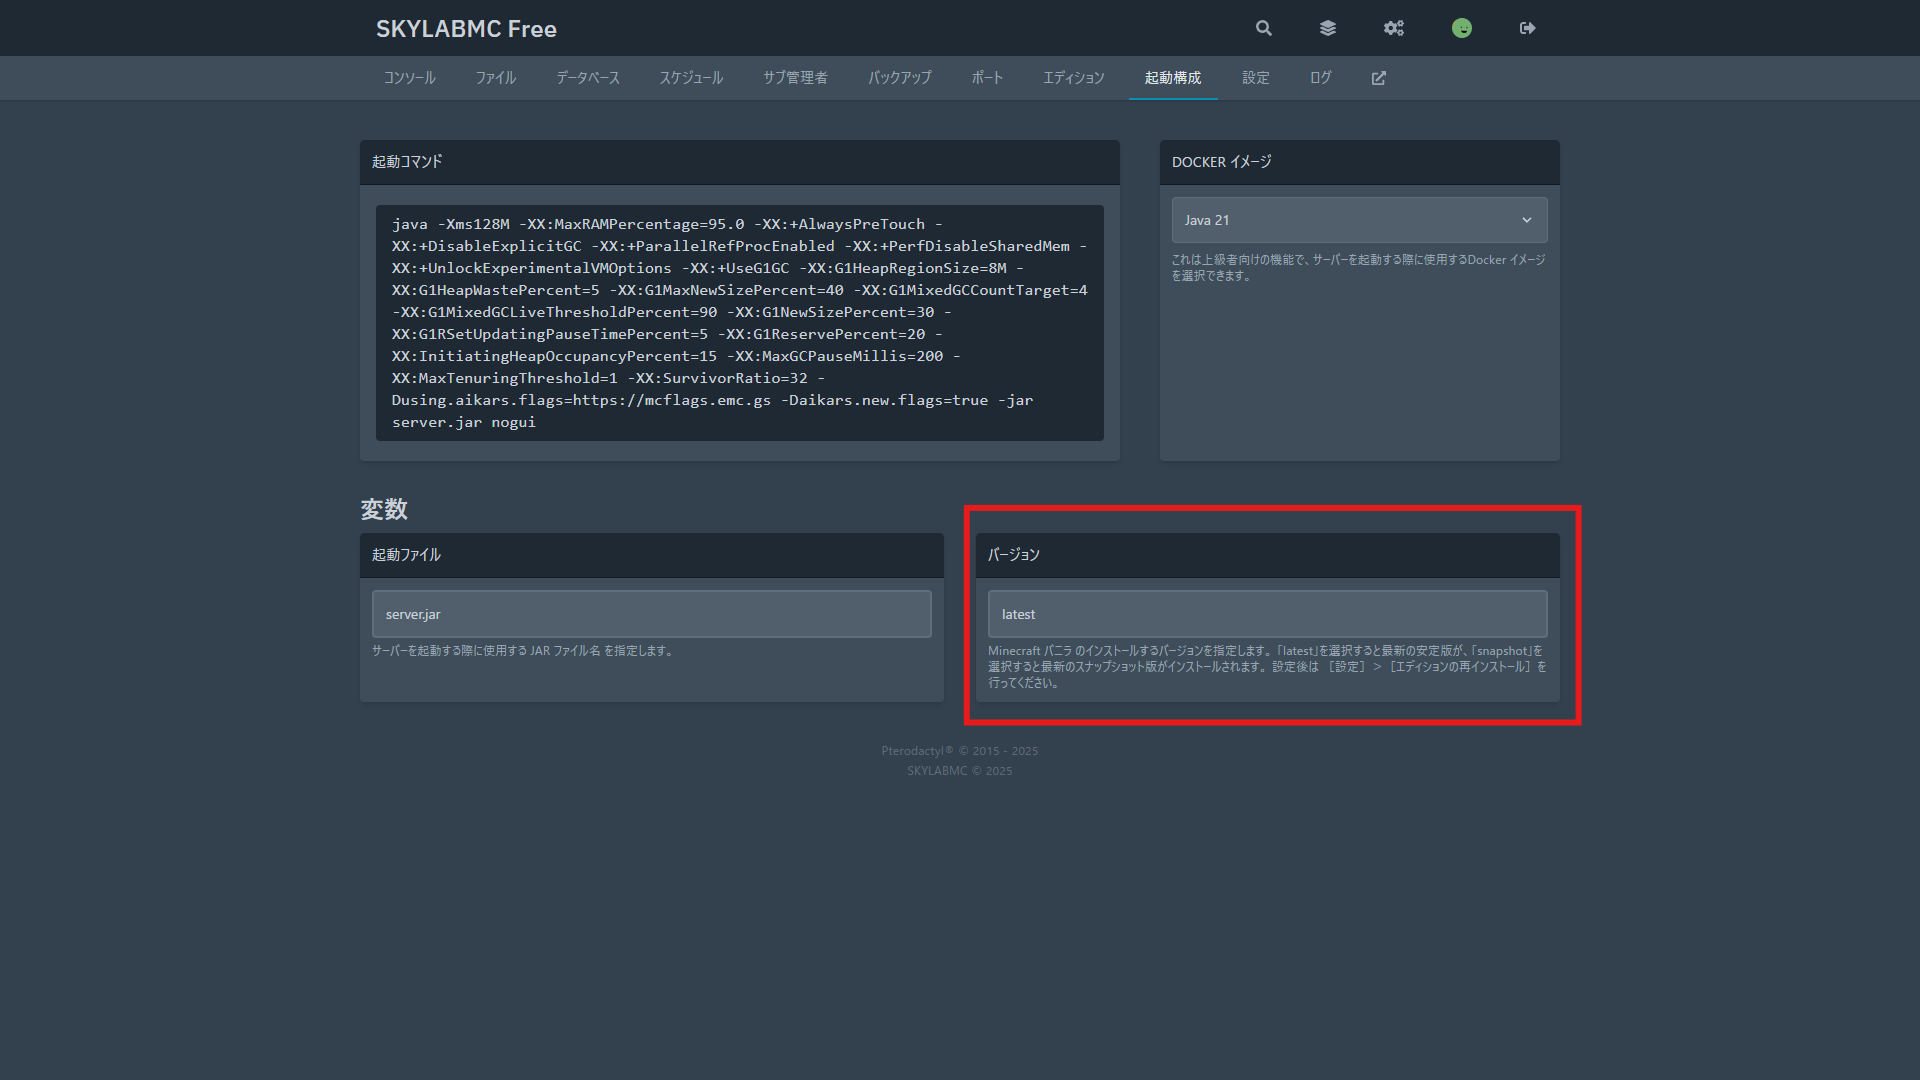The width and height of the screenshot is (1920, 1080).
Task: Open the server list layers icon
Action: (1328, 28)
